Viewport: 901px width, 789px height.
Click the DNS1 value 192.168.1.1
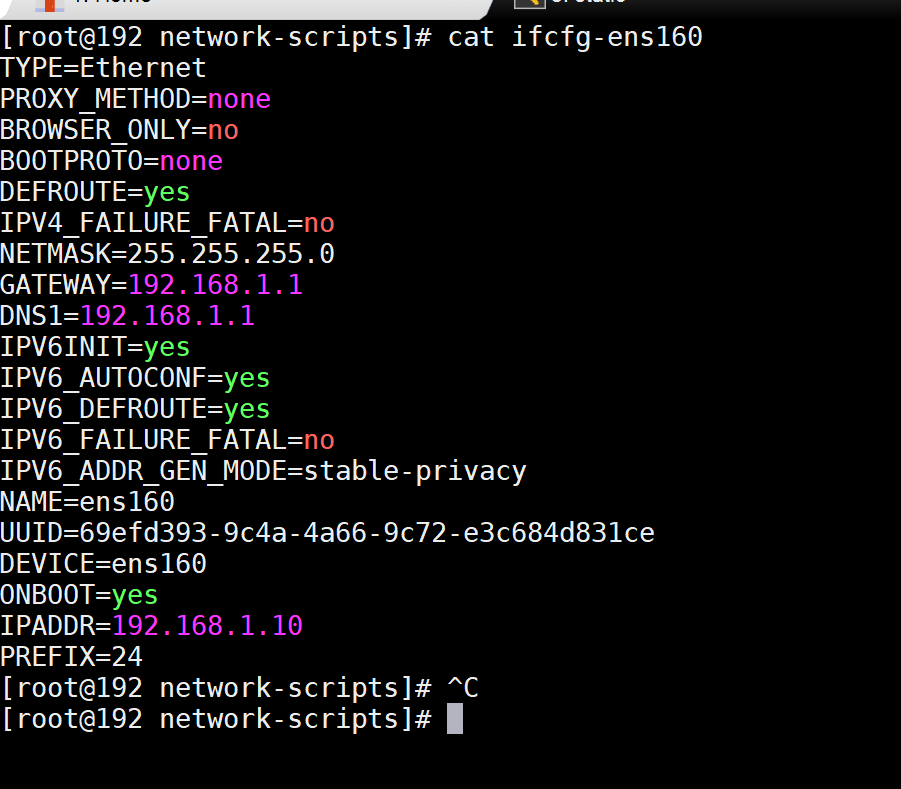coord(167,315)
